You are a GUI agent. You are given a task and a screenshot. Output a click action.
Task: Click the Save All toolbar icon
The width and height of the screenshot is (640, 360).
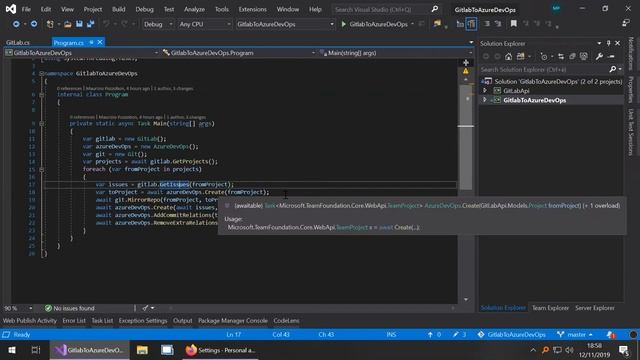tap(90, 24)
